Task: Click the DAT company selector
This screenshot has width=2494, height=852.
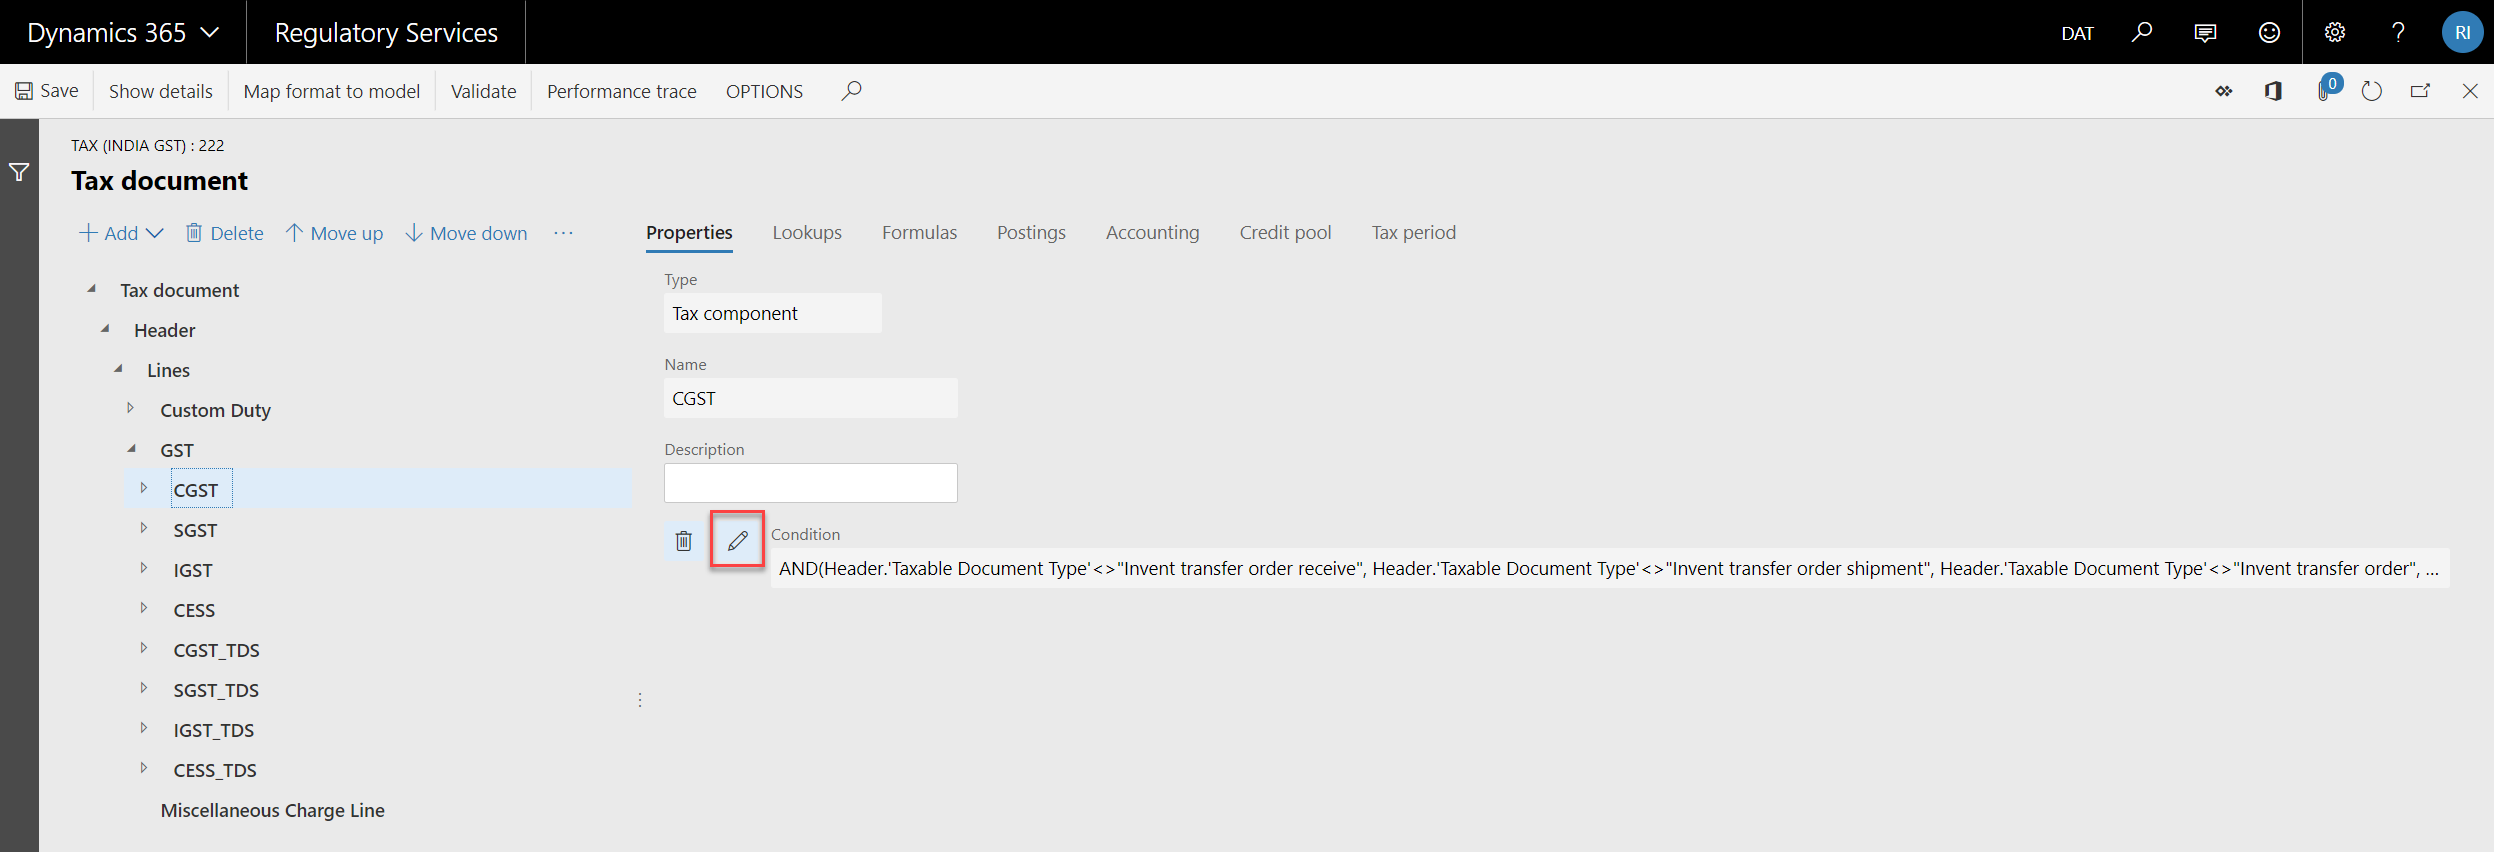Action: pos(2077,33)
